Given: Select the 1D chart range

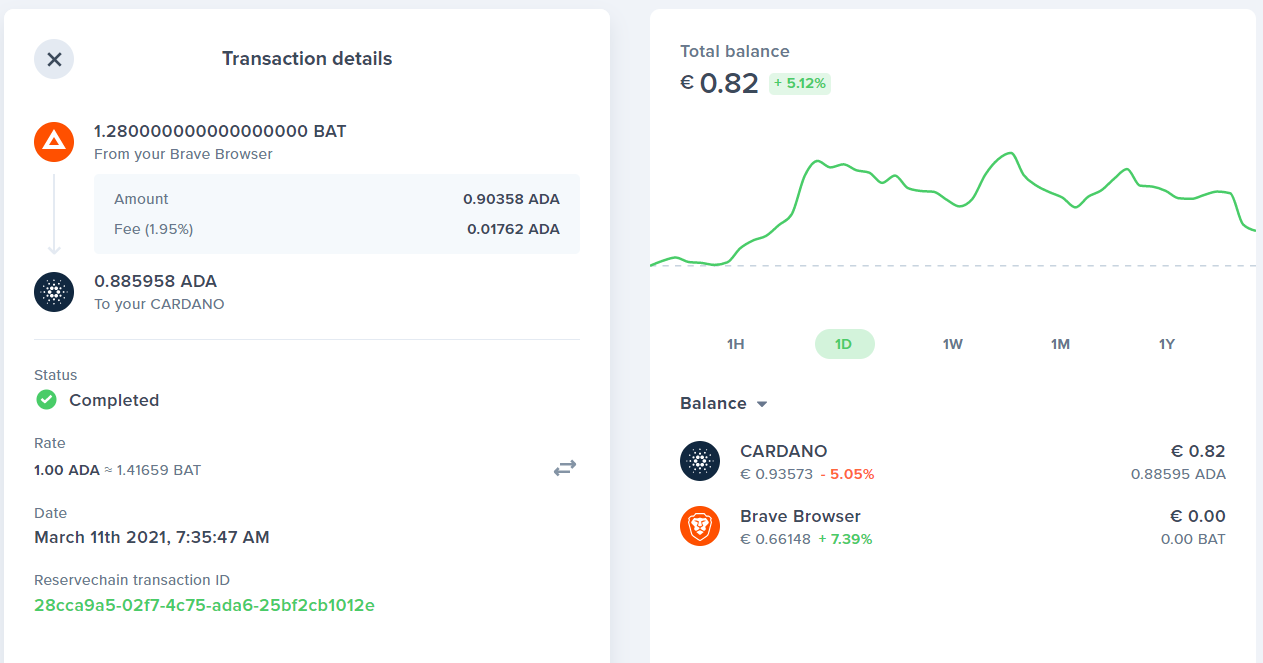Looking at the screenshot, I should point(844,344).
